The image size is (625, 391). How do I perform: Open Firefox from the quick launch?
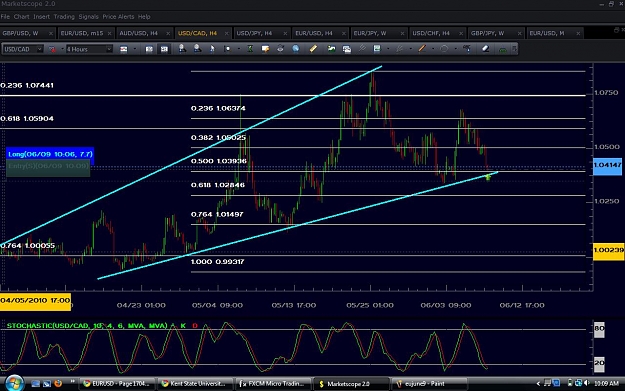point(58,383)
